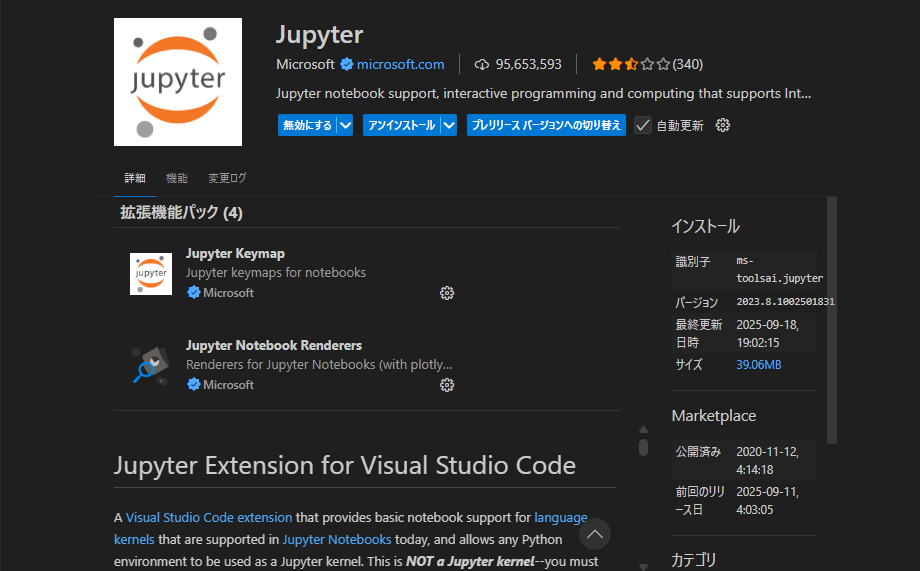Image resolution: width=920 pixels, height=571 pixels.
Task: Switch to the 変更ログ tab
Action: (x=227, y=178)
